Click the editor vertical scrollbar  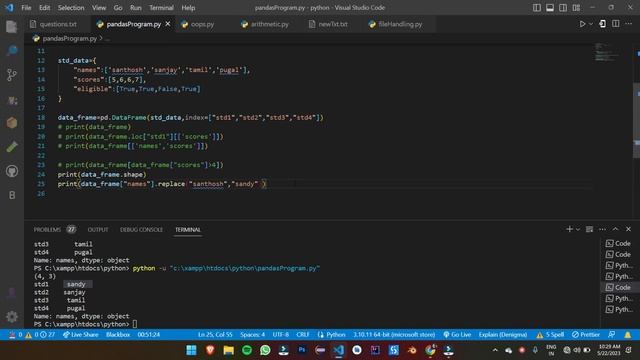[636, 120]
